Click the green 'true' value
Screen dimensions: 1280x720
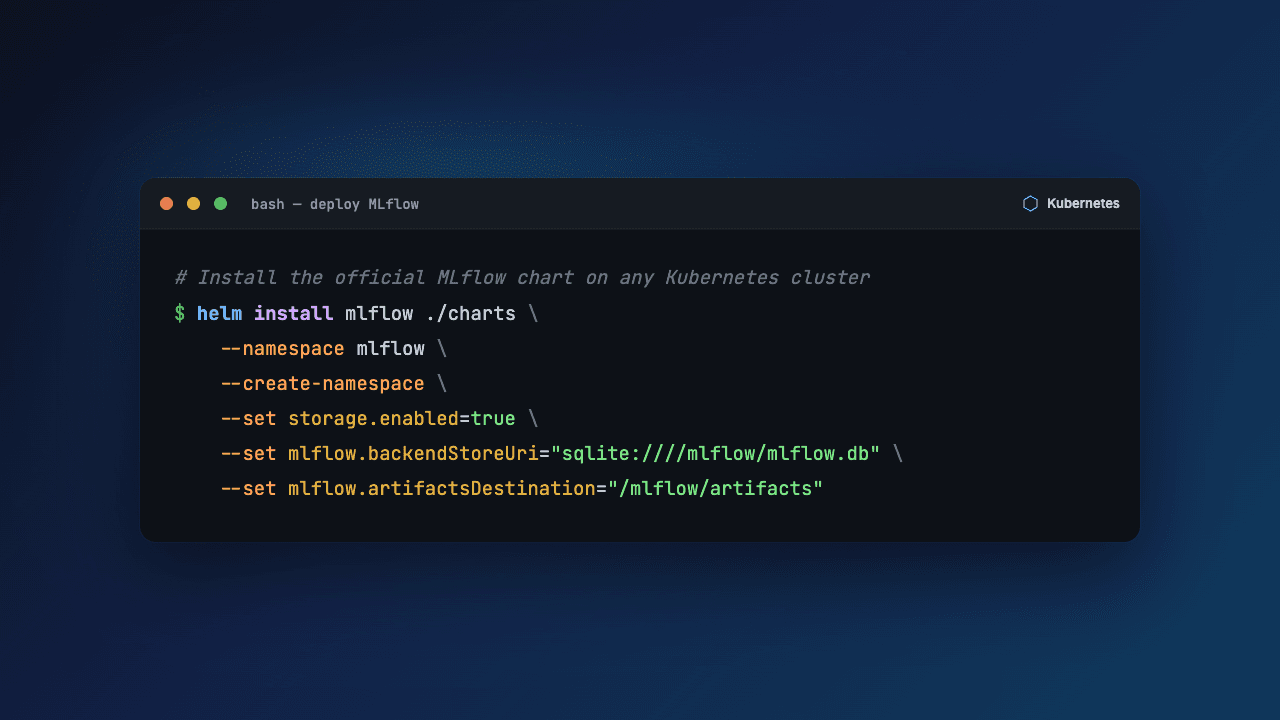tap(493, 419)
